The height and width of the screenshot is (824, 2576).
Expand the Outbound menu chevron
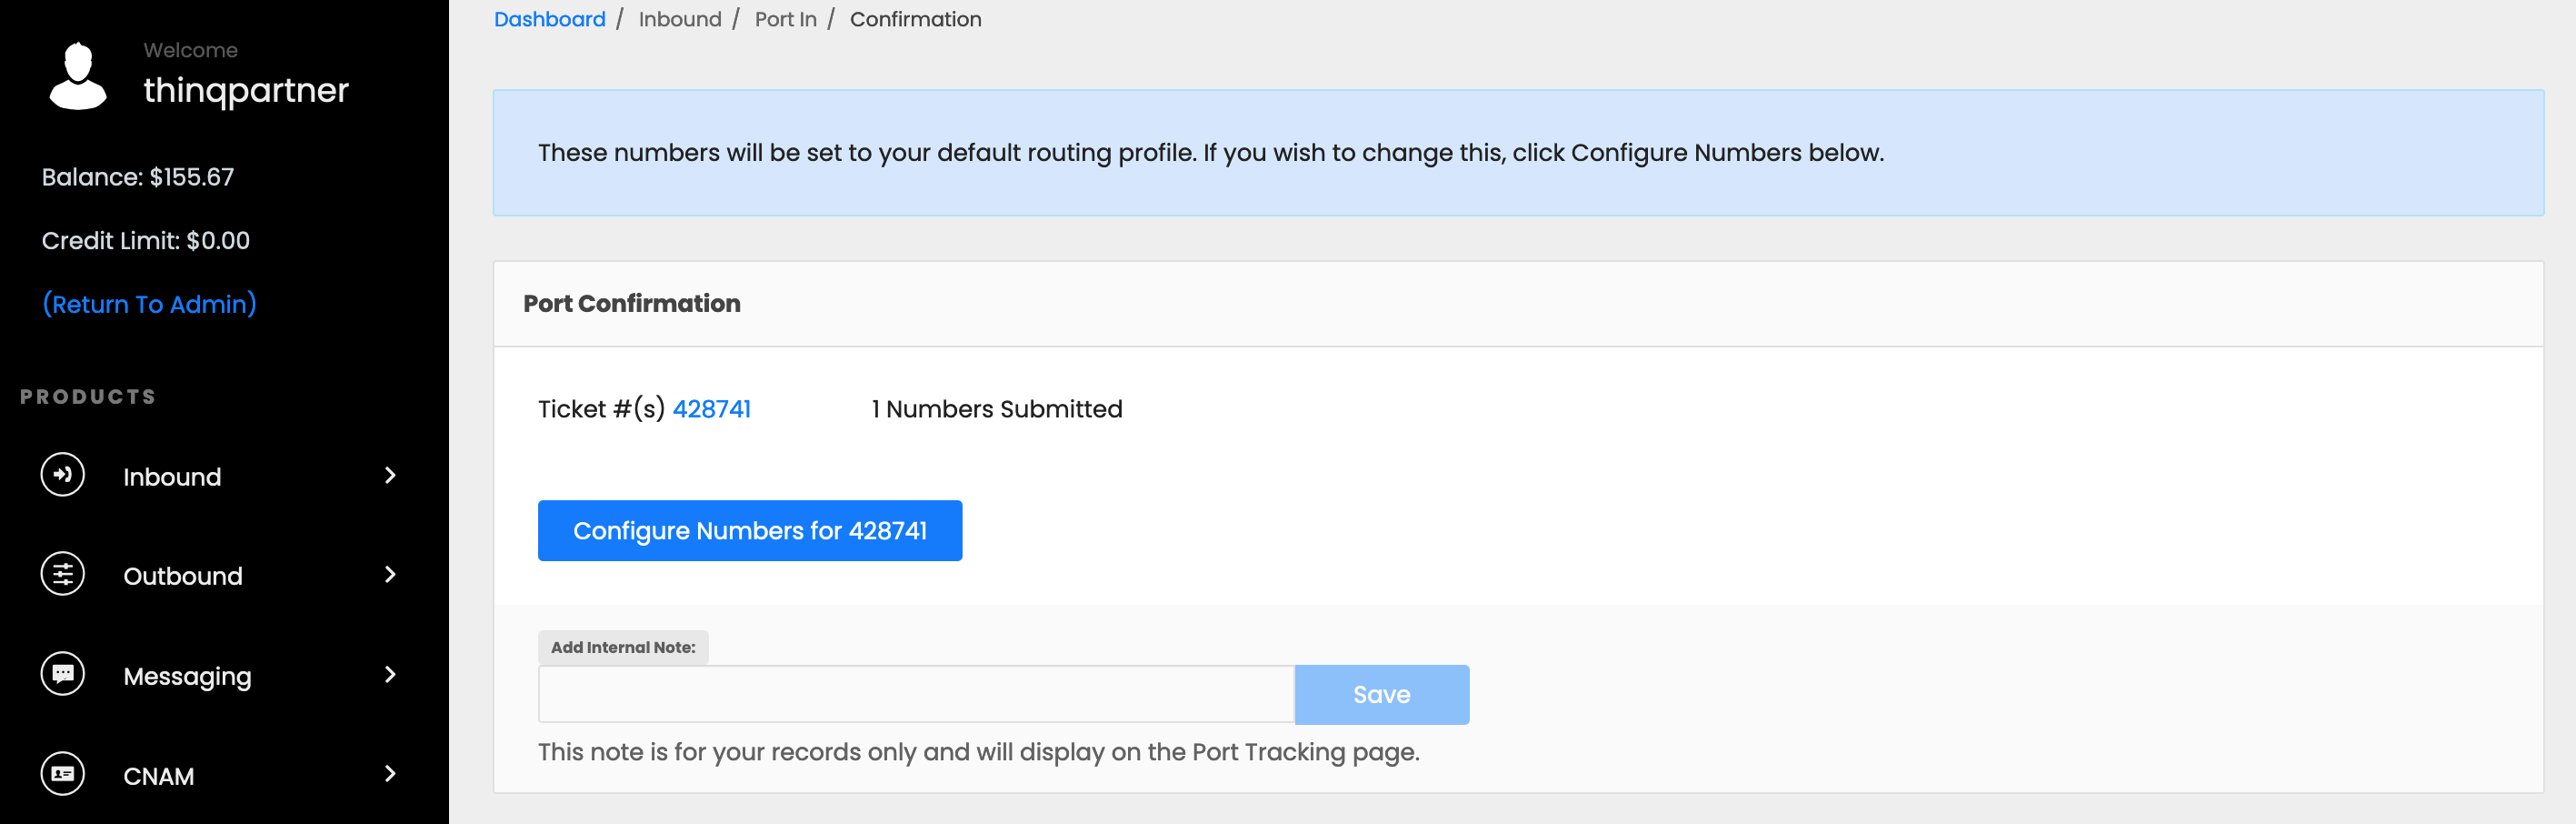click(390, 574)
